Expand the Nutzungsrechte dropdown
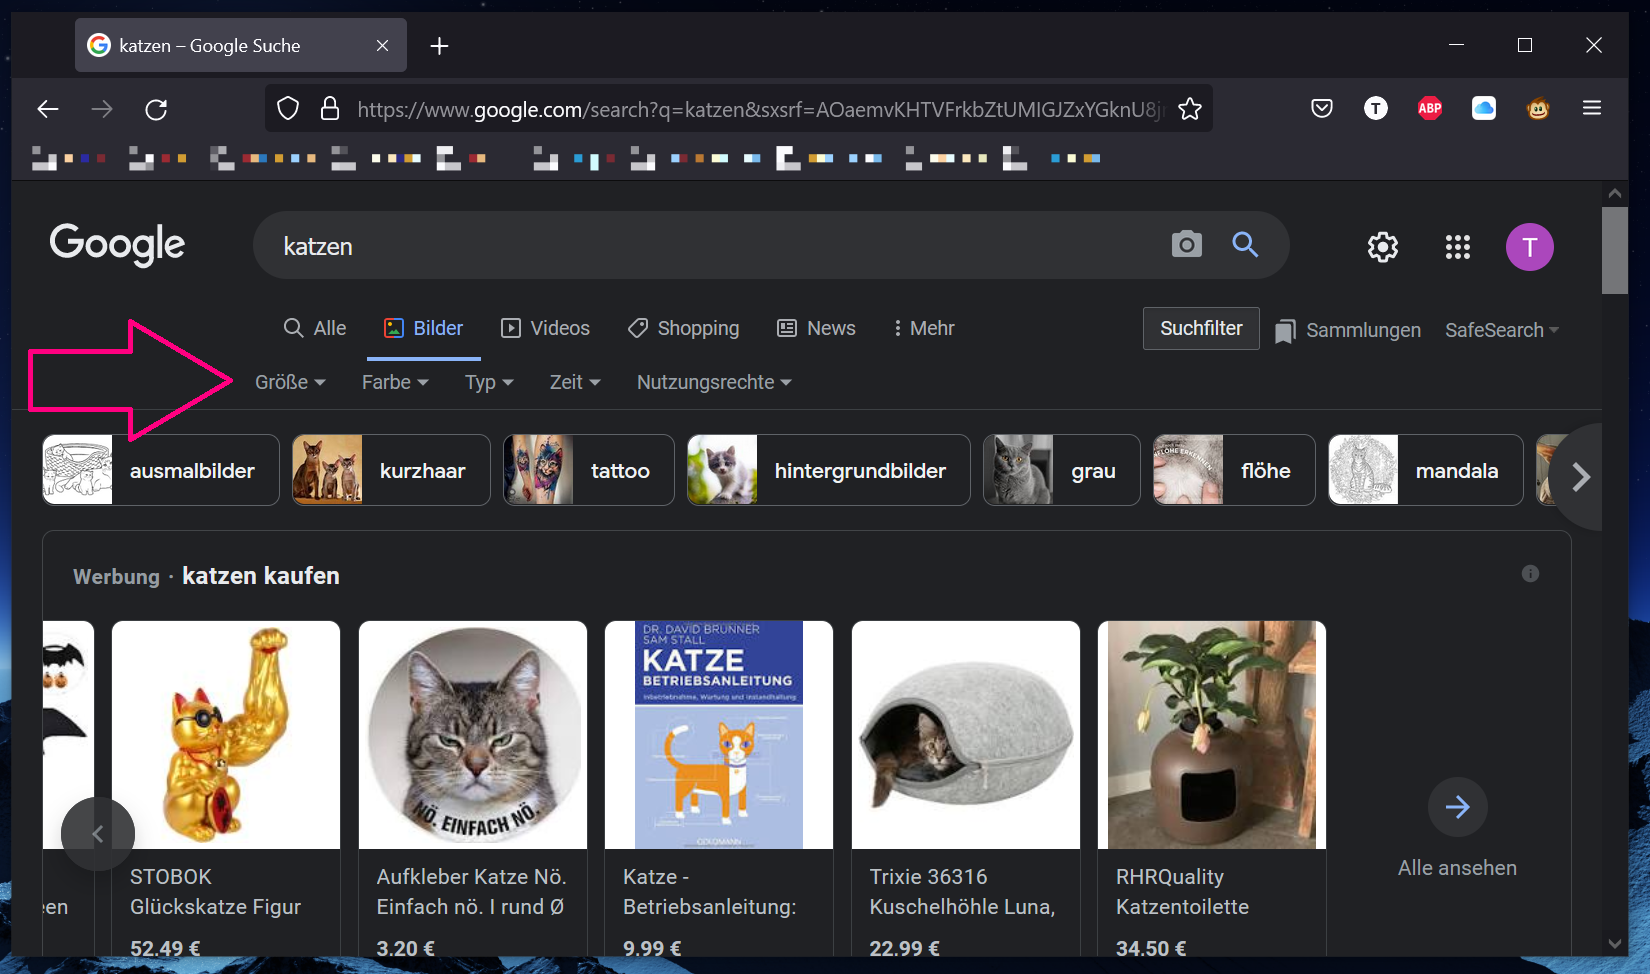This screenshot has width=1650, height=974. tap(714, 383)
